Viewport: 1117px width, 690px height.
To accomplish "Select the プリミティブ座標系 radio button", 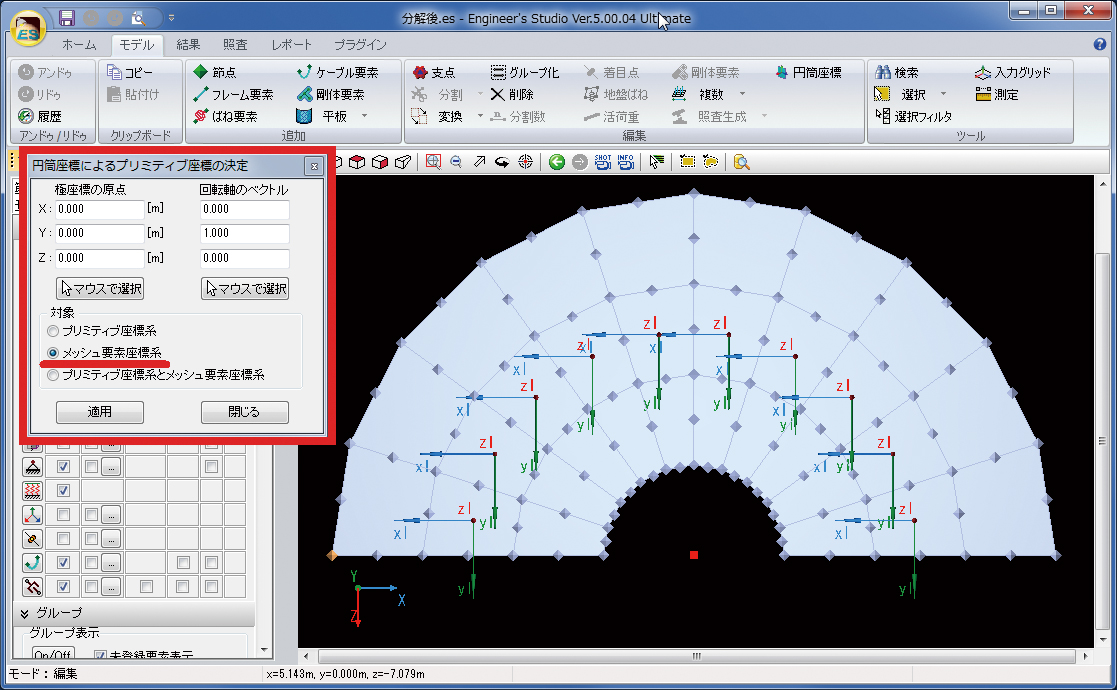I will point(53,331).
